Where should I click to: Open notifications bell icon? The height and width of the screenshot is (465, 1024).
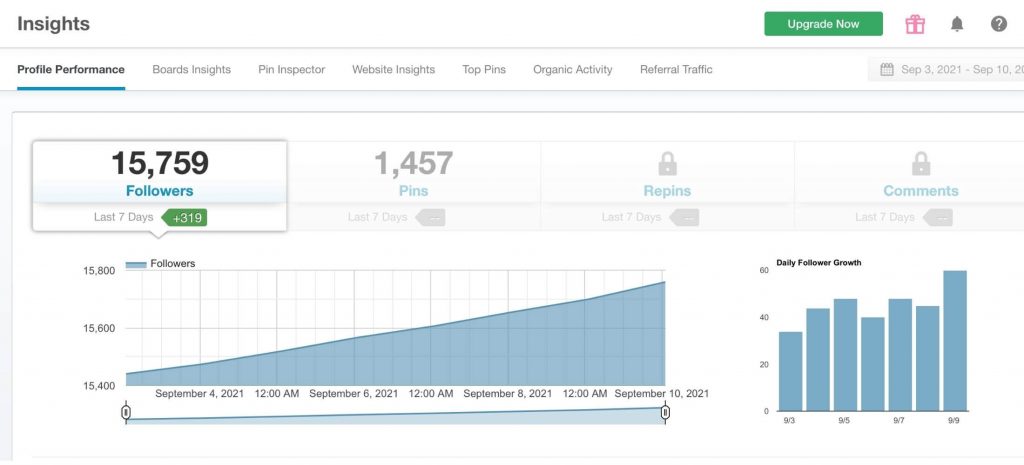click(x=957, y=24)
